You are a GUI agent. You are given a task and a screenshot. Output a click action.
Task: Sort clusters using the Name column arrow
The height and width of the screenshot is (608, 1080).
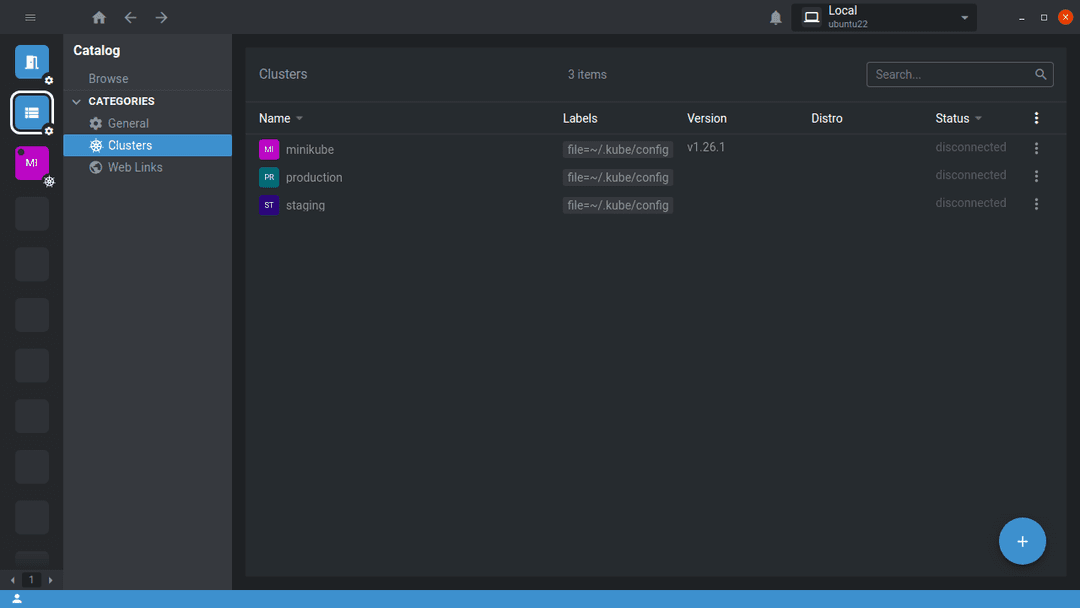pos(297,118)
